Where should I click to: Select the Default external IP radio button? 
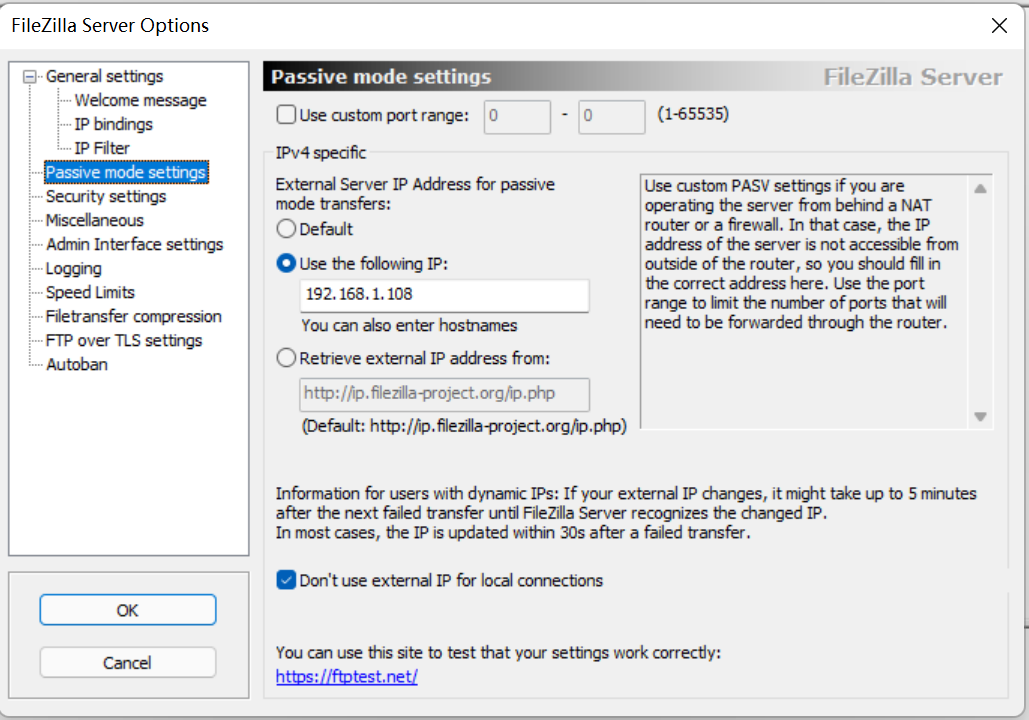coord(286,229)
